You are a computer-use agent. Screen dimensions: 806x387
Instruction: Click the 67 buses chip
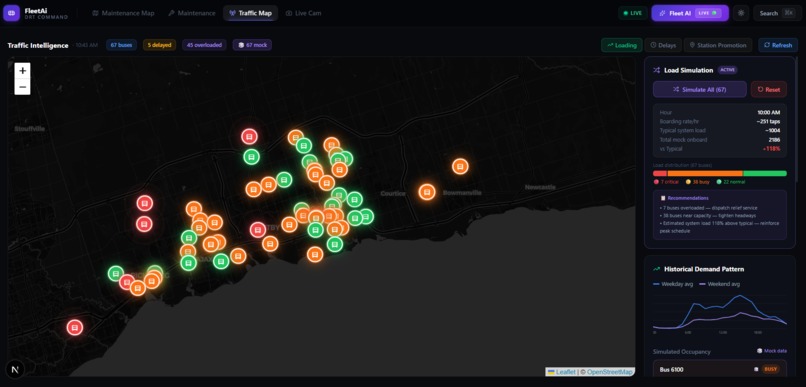click(121, 45)
